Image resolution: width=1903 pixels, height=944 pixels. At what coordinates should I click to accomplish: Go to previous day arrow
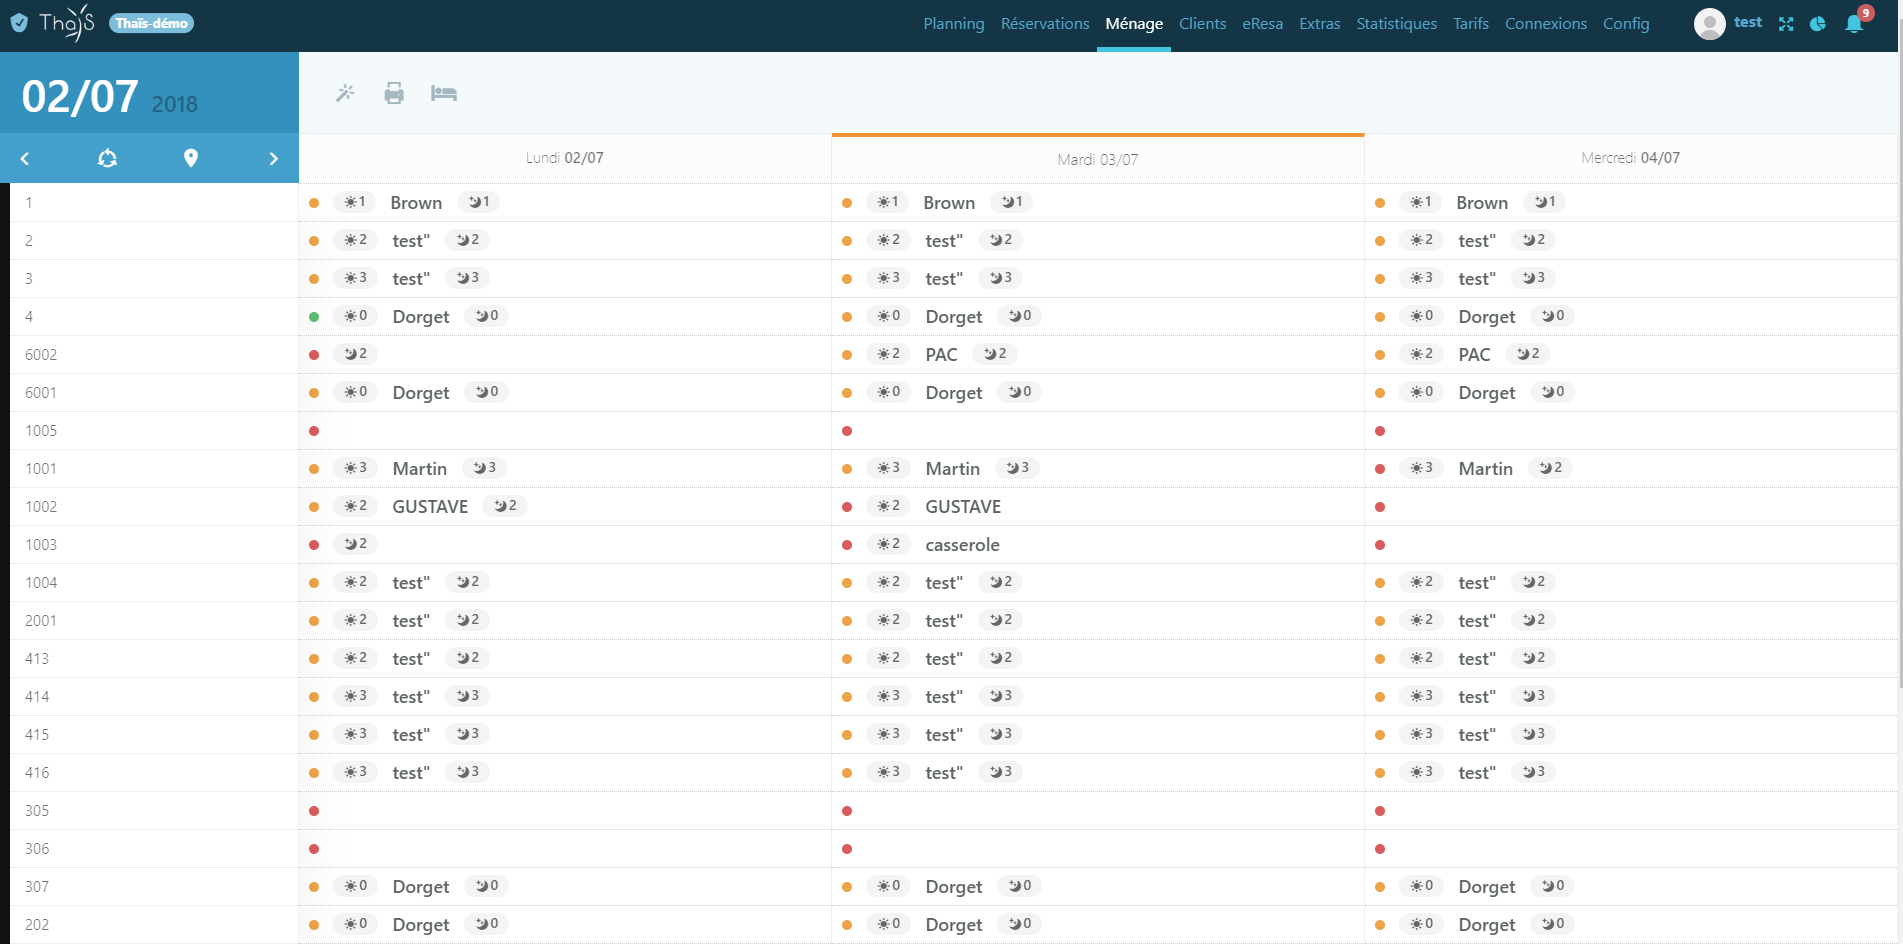25,158
